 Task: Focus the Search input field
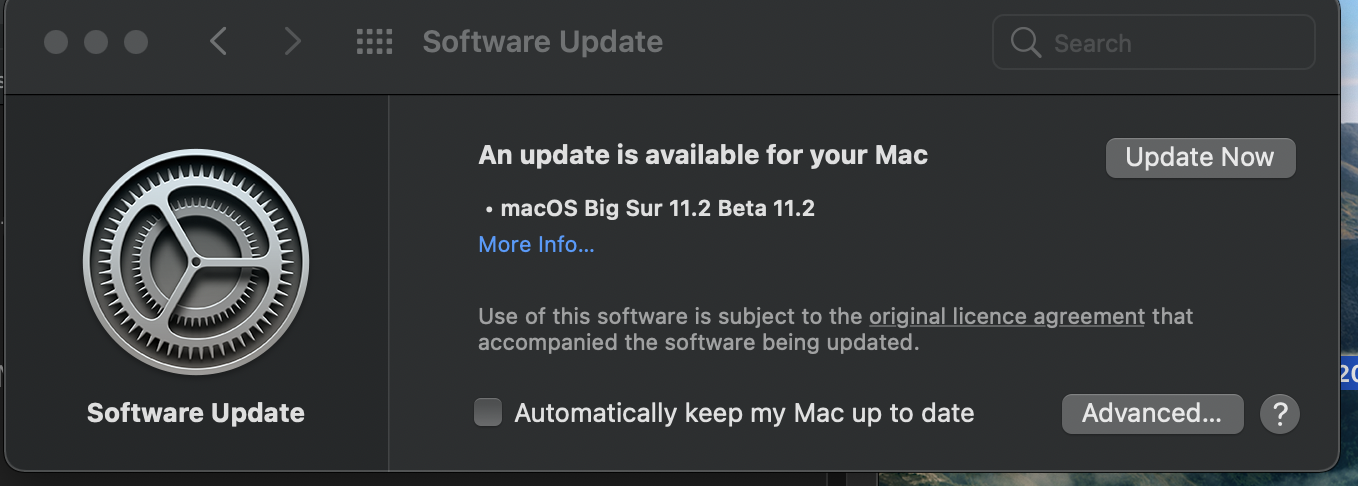(1170, 43)
